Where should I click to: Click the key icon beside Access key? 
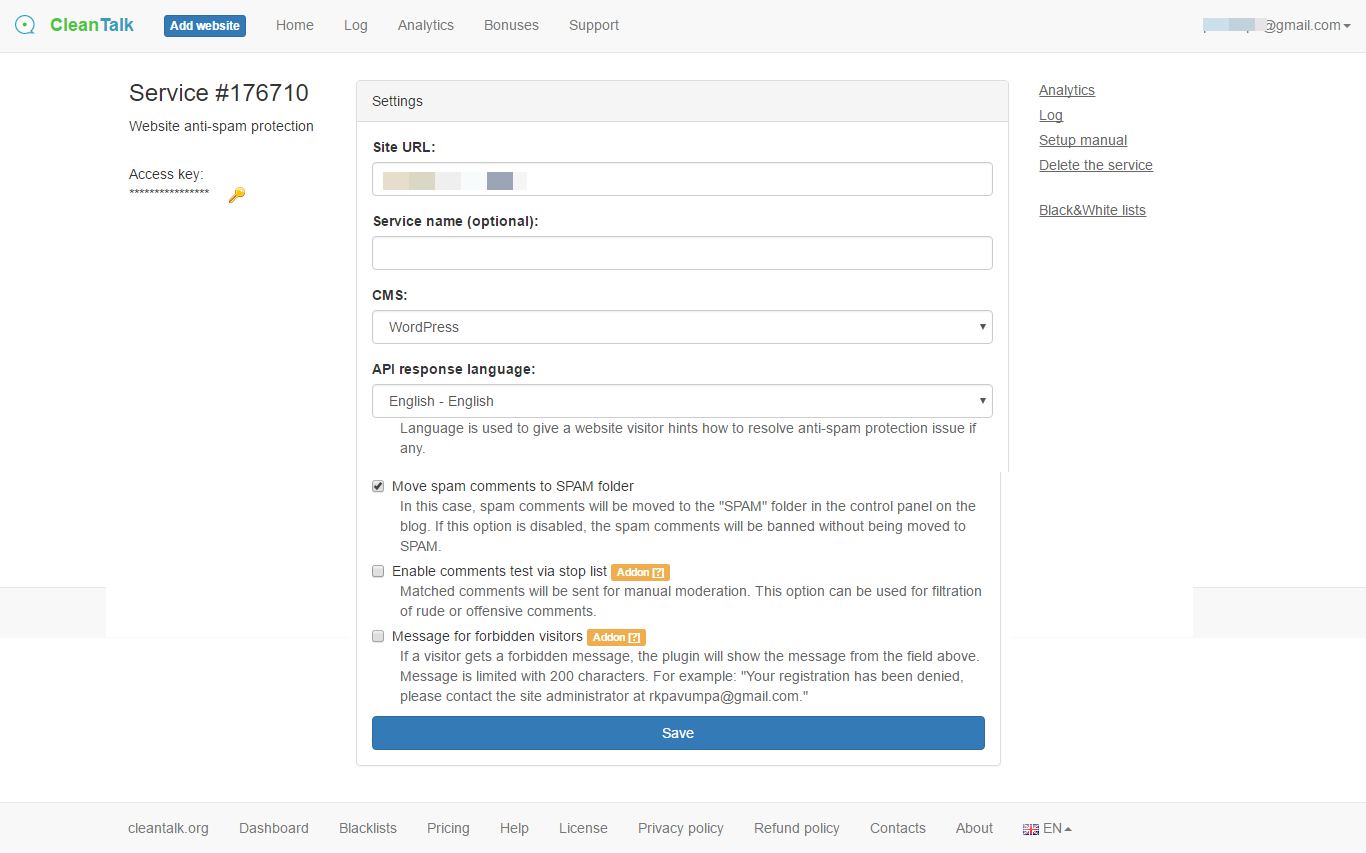(236, 195)
